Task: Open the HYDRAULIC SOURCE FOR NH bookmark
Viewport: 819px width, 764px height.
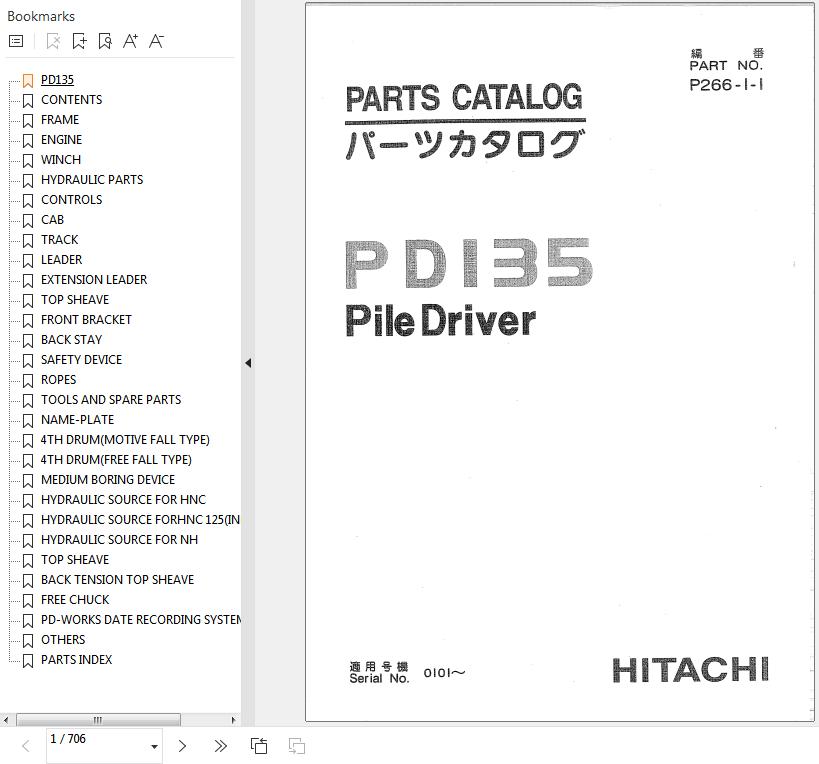Action: pos(120,540)
